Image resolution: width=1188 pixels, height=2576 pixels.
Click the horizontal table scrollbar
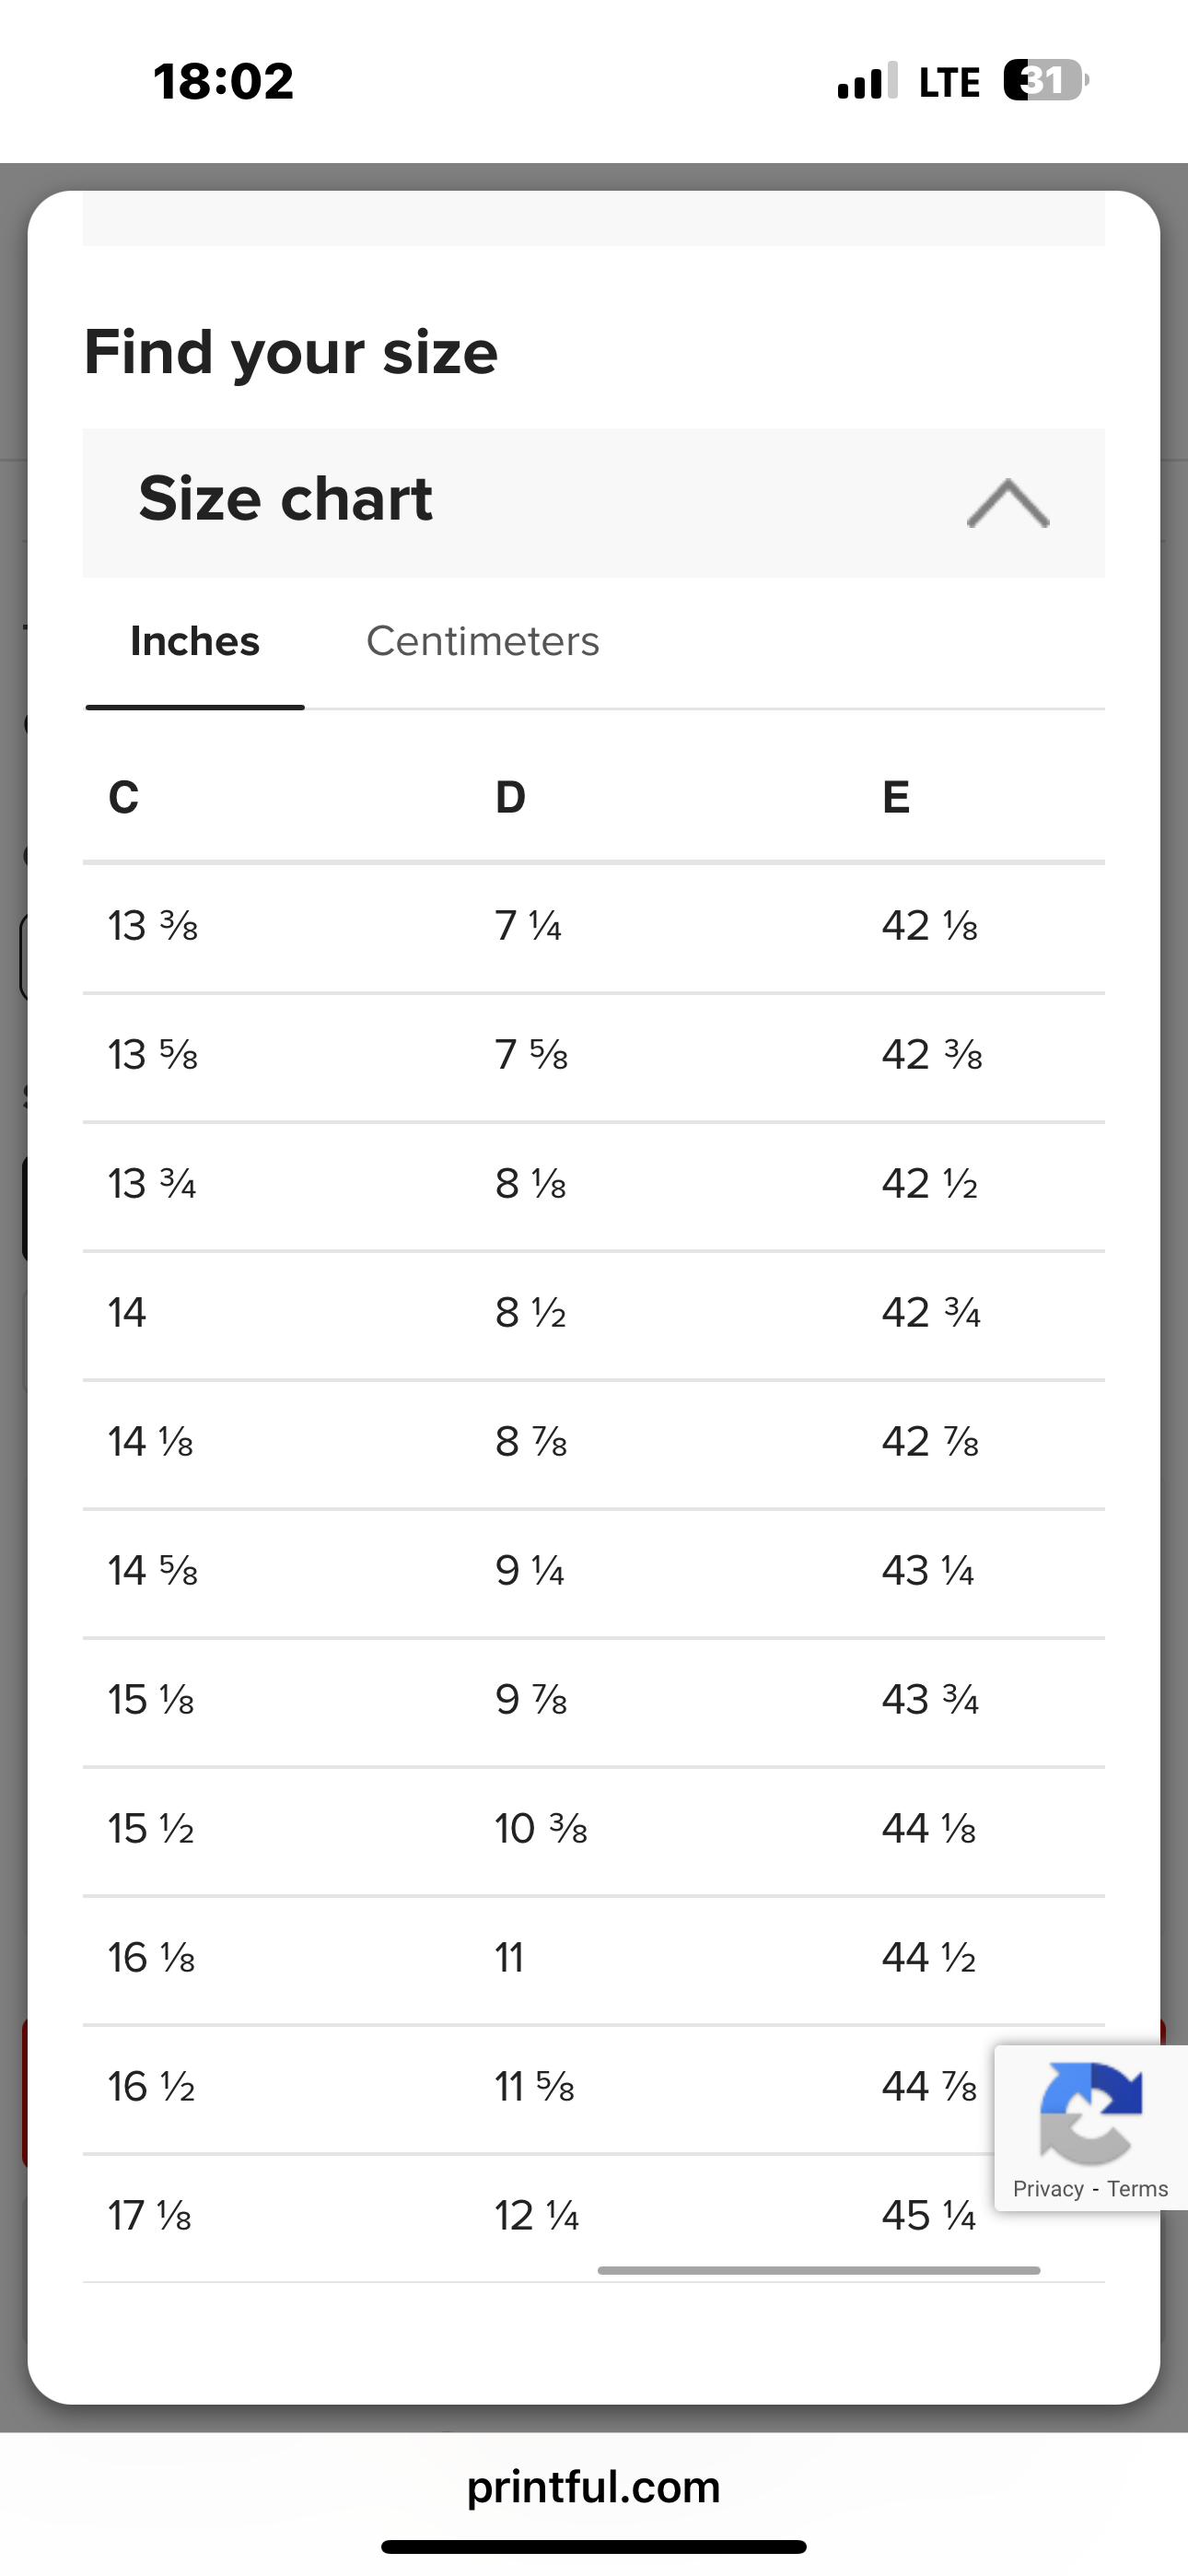click(818, 2270)
